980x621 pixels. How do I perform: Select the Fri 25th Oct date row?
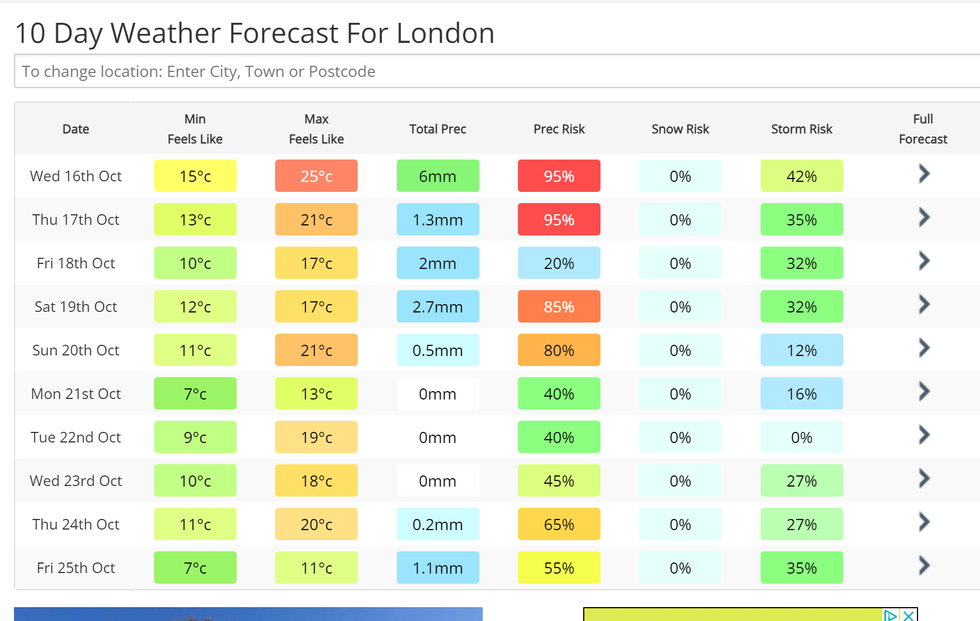coord(76,568)
